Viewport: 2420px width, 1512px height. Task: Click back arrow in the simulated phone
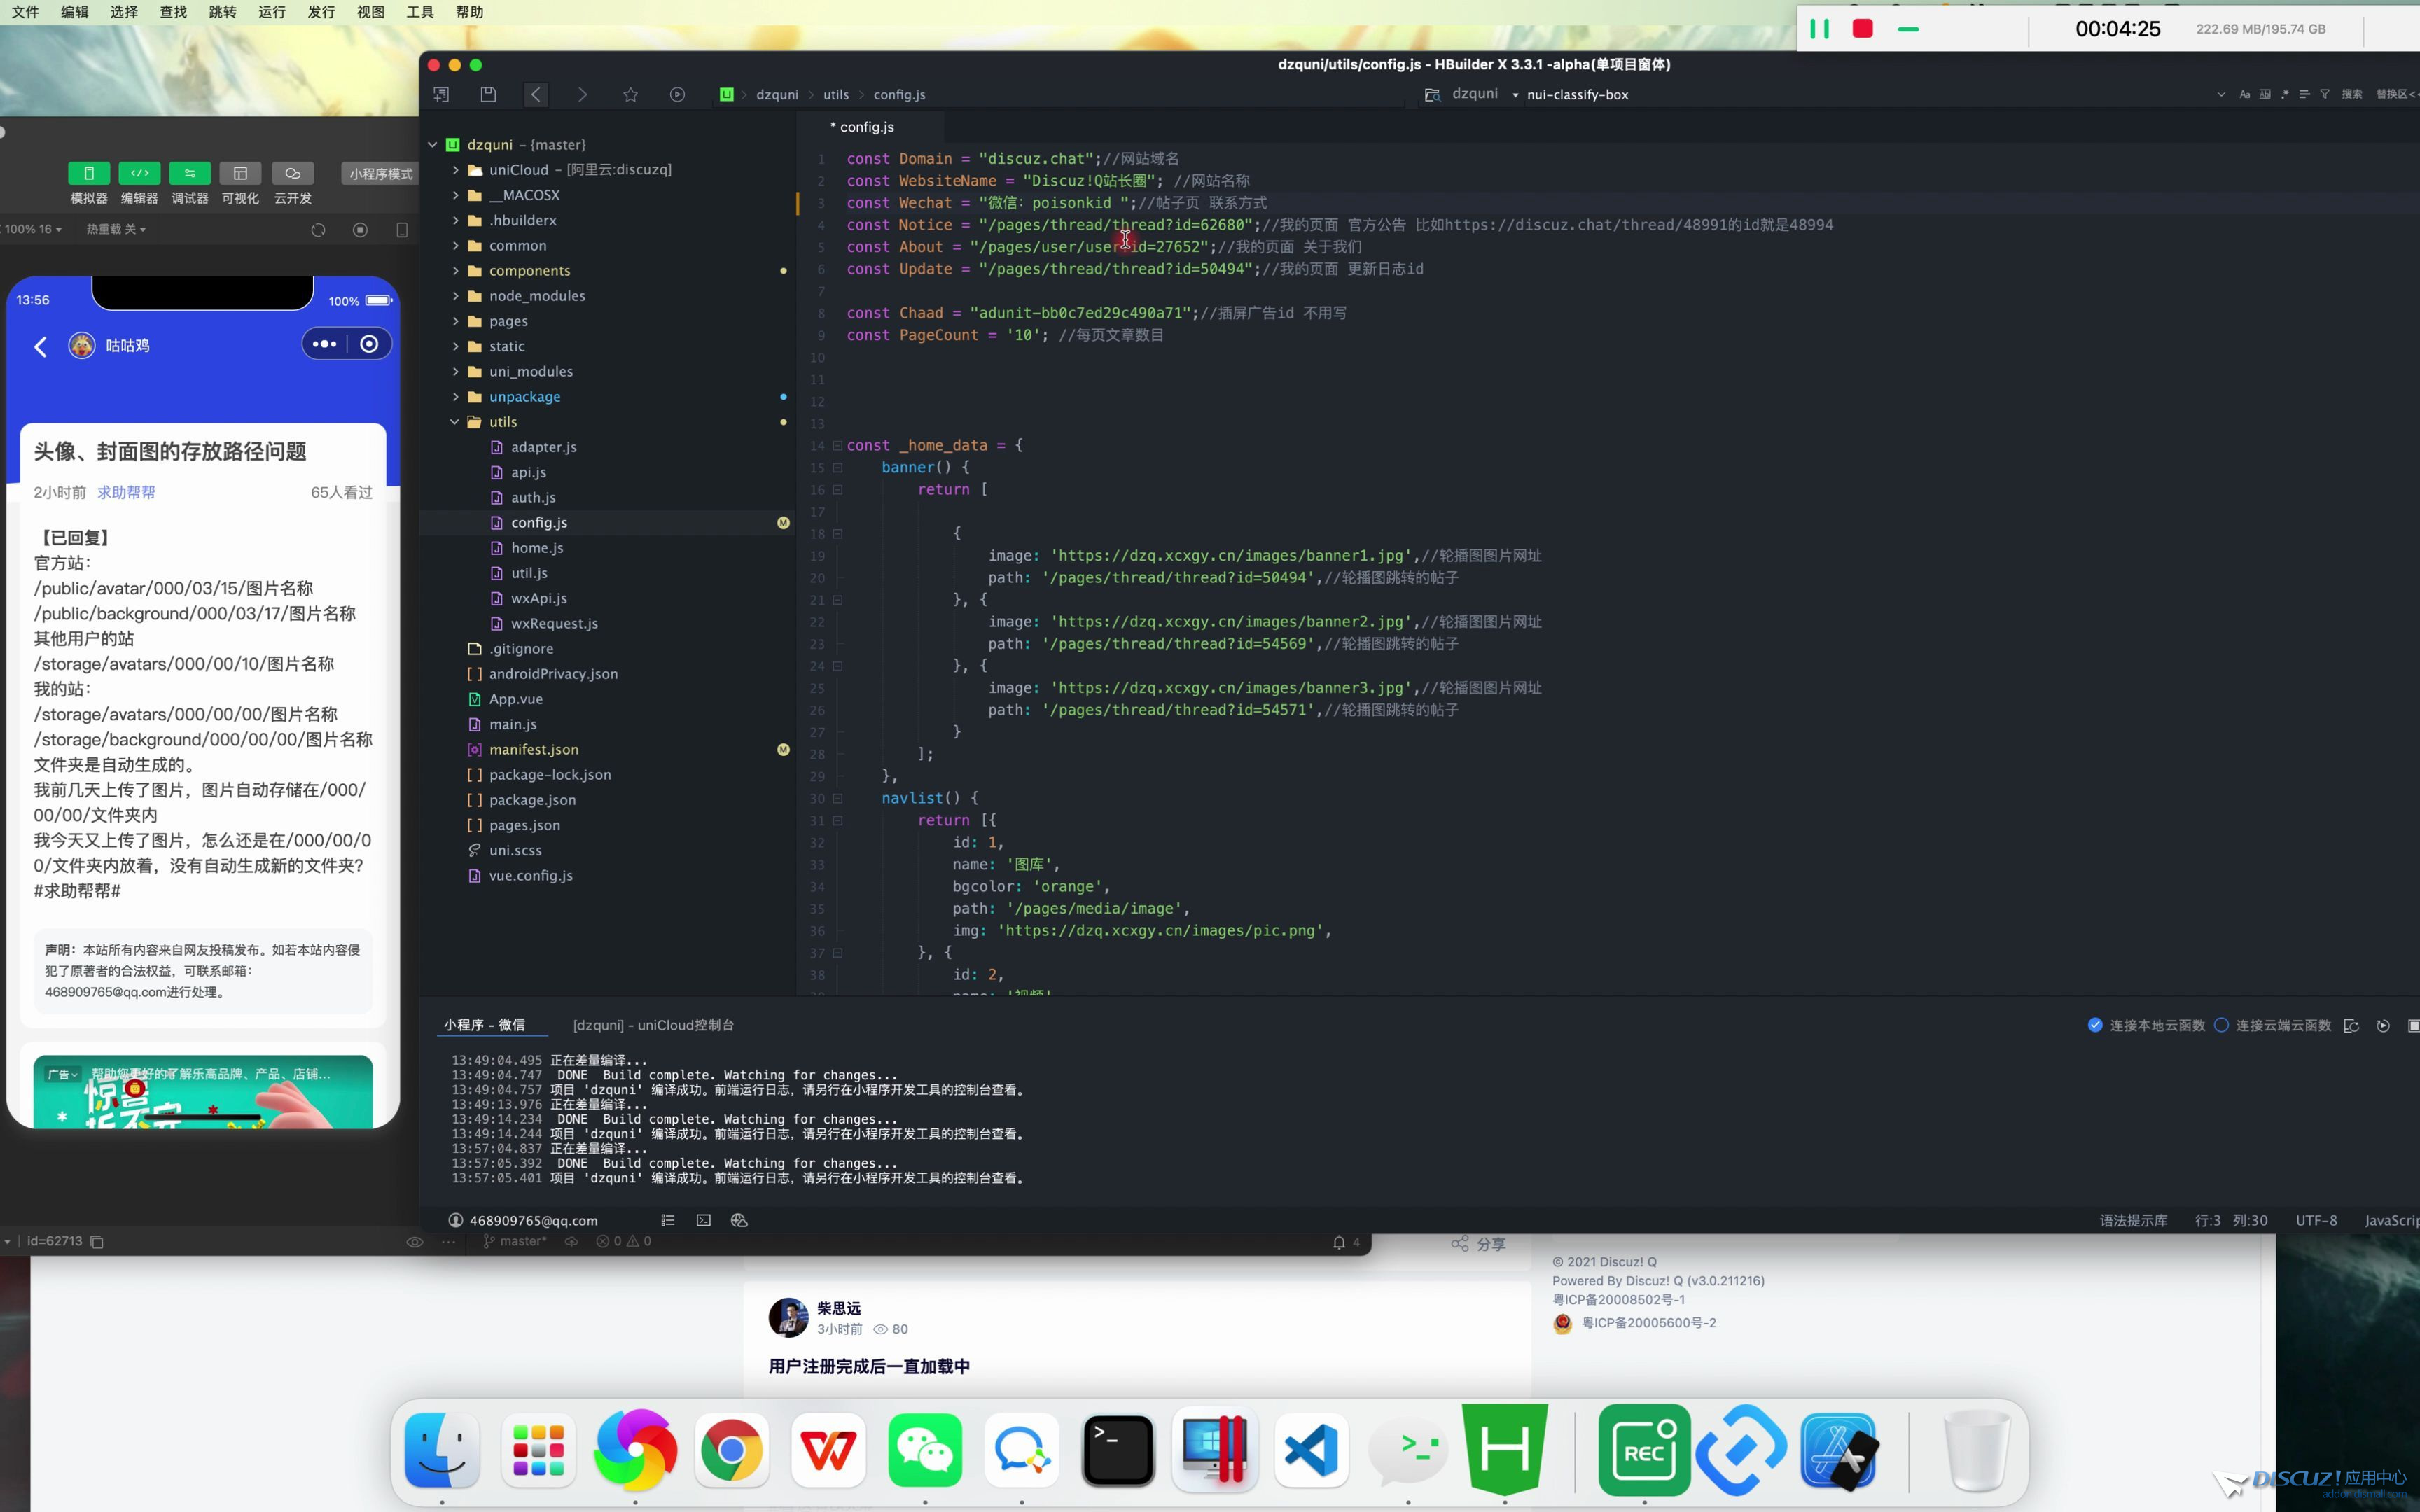coord(40,346)
